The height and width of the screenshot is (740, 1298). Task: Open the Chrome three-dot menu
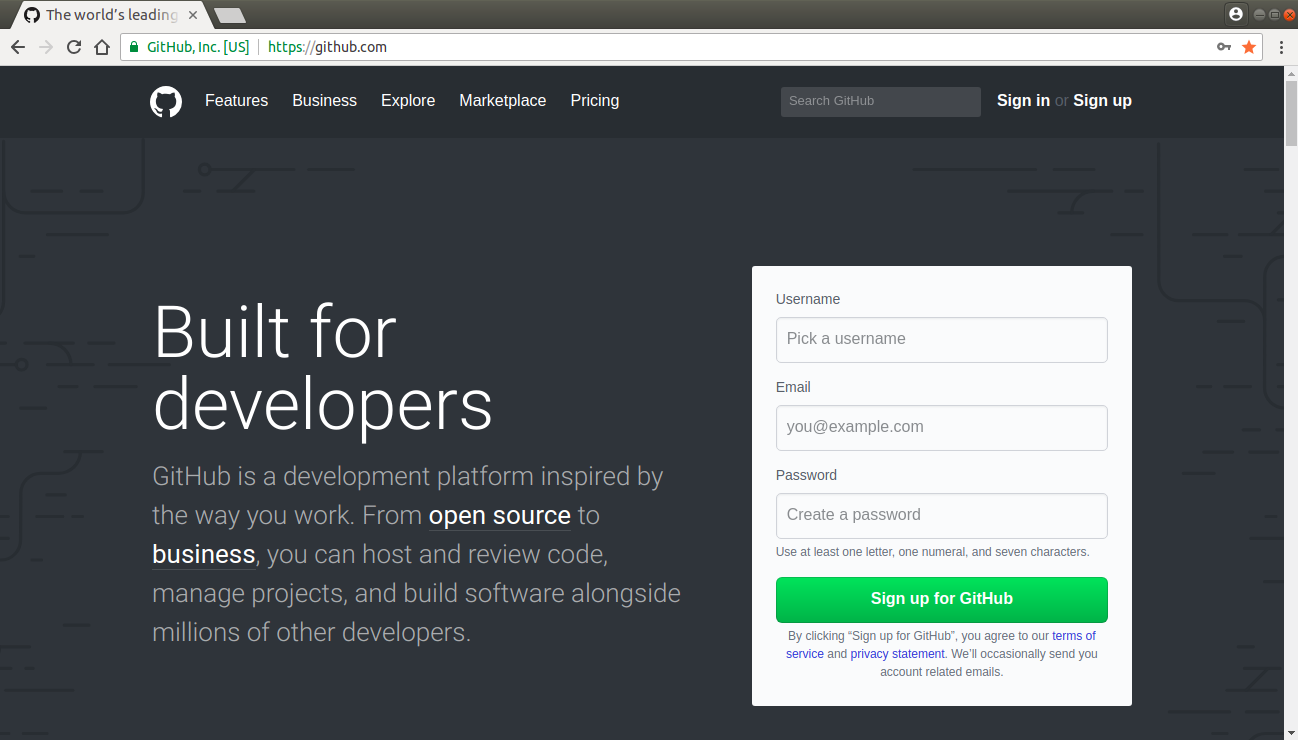point(1281,47)
